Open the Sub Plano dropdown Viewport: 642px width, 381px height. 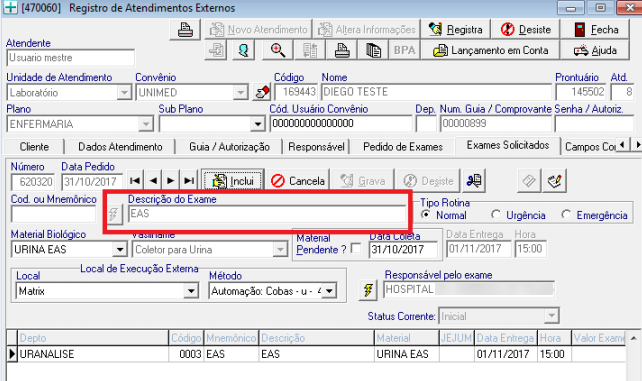[258, 124]
